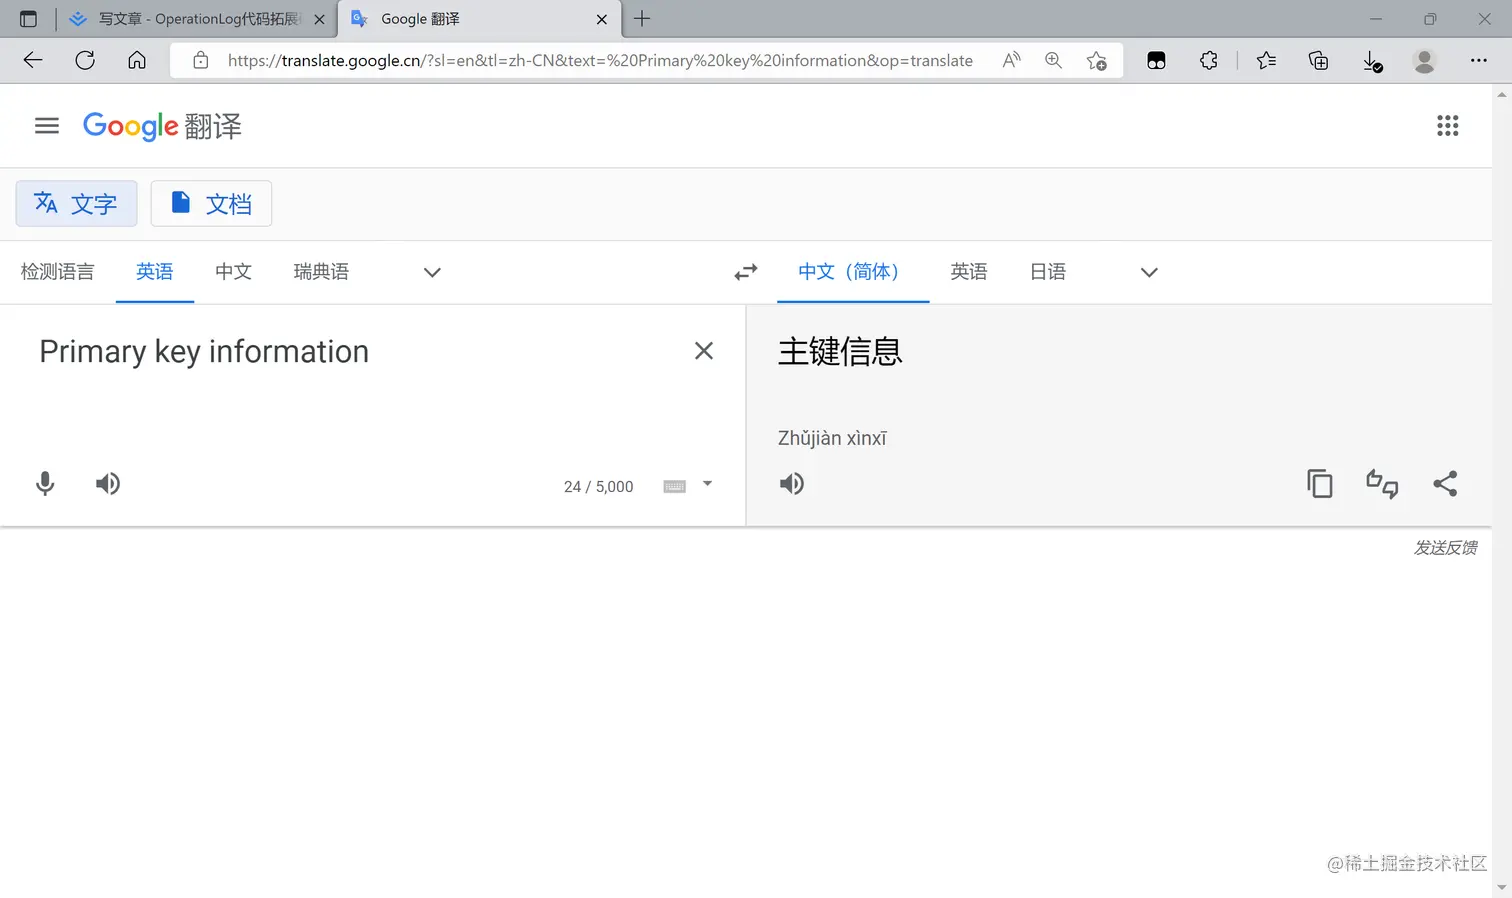
Task: Click the translated text 主键信息
Action: (x=840, y=352)
